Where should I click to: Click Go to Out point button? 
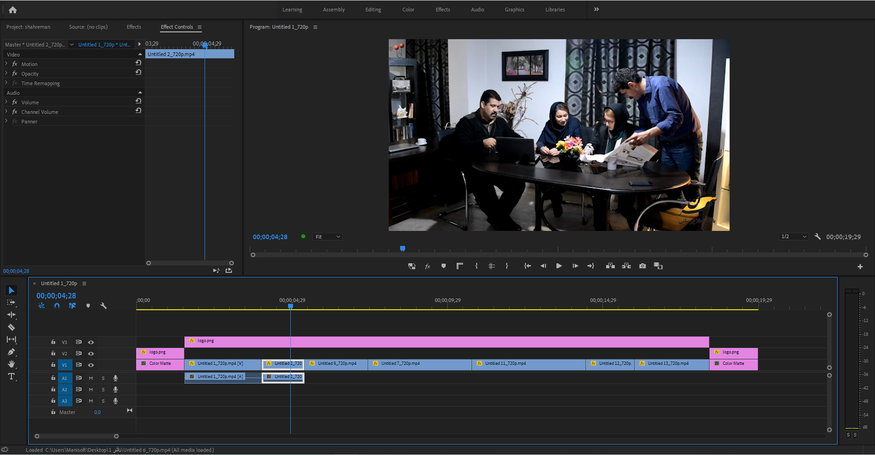click(590, 266)
